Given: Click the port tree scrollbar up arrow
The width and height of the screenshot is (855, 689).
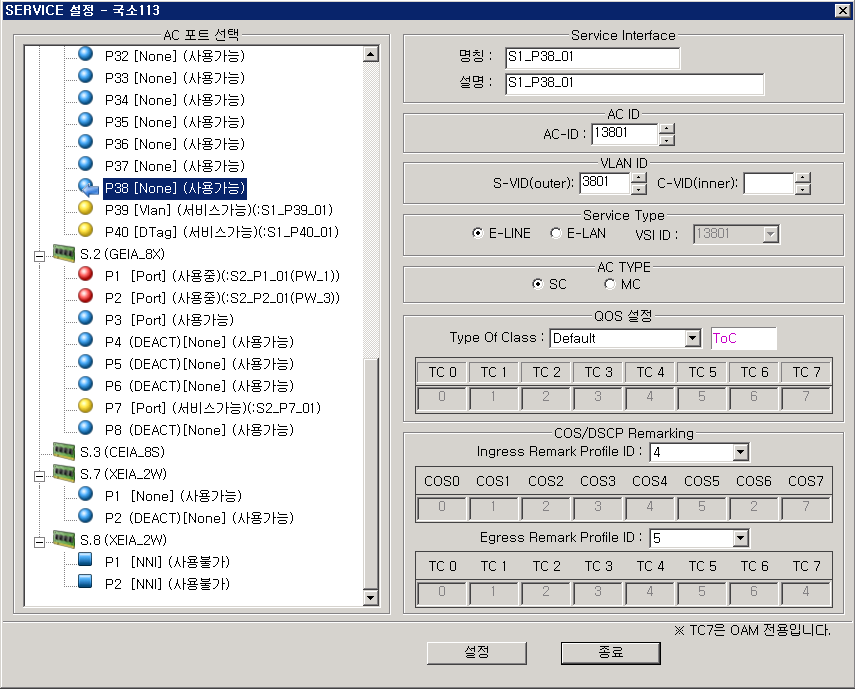Looking at the screenshot, I should point(371,54).
